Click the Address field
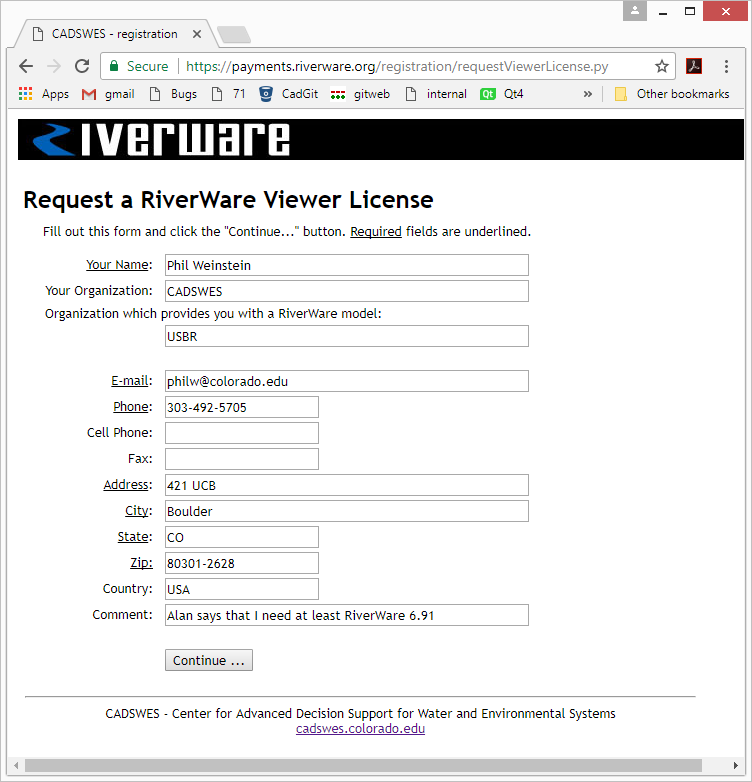 (347, 485)
